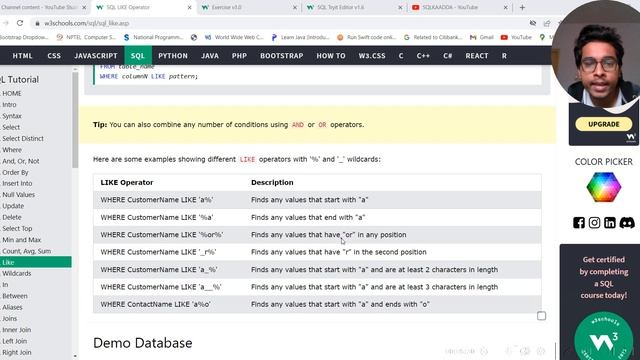Select PYTHON in top navigation
Screen dimensions: 640x360
coord(173,56)
